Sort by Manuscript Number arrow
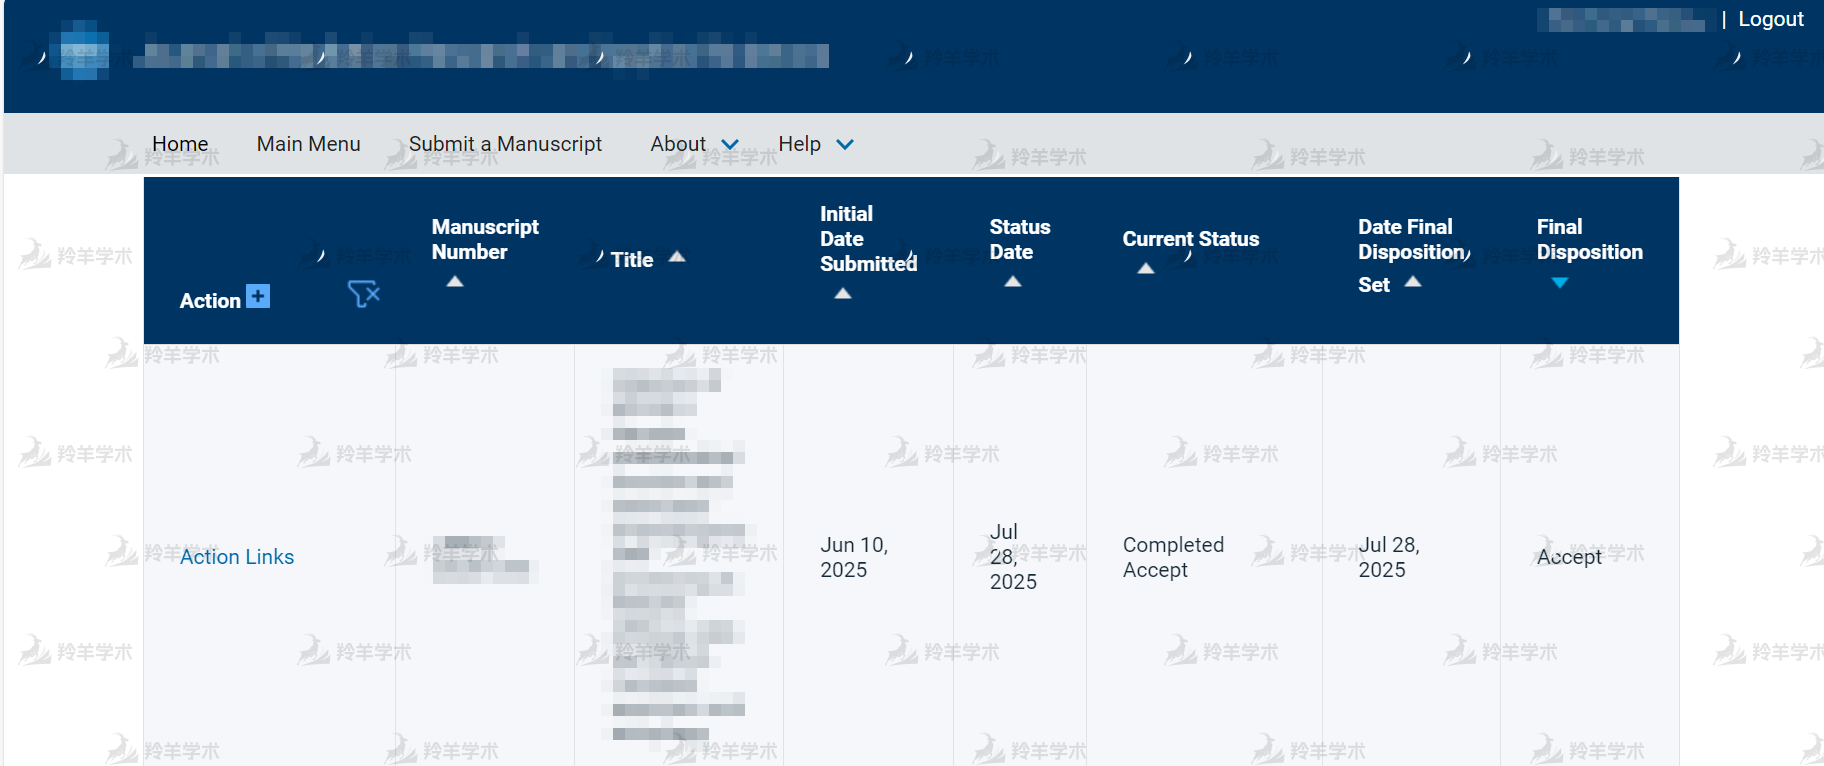The width and height of the screenshot is (1824, 766). tap(455, 282)
